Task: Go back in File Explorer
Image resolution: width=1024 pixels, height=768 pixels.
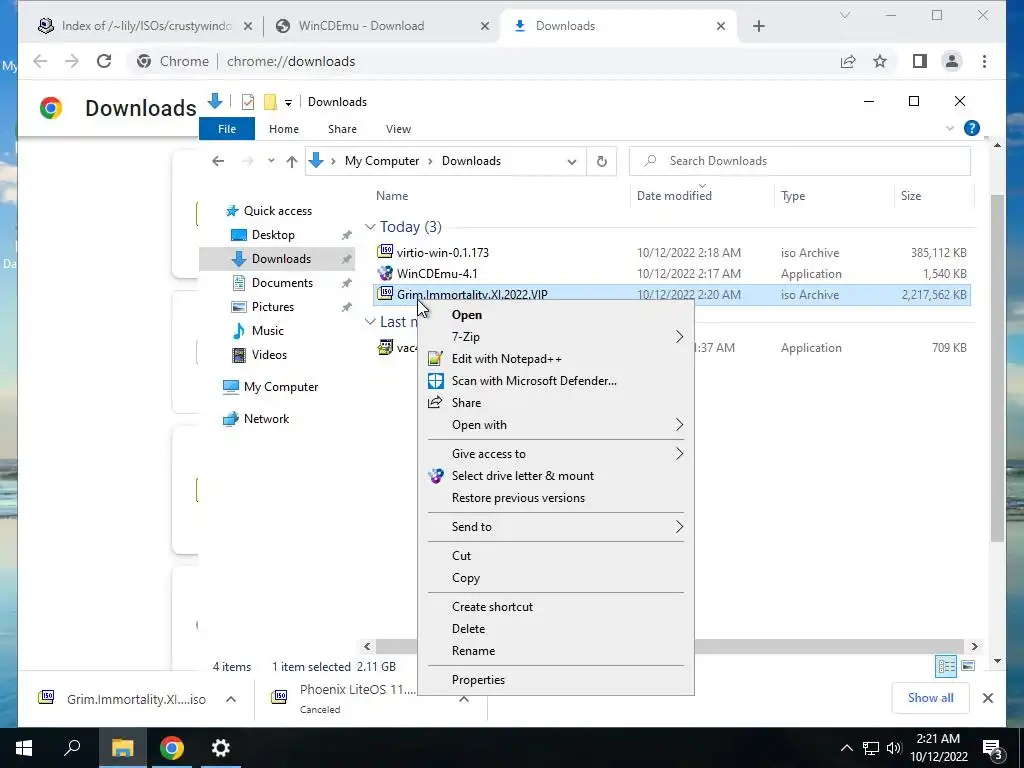Action: [218, 161]
